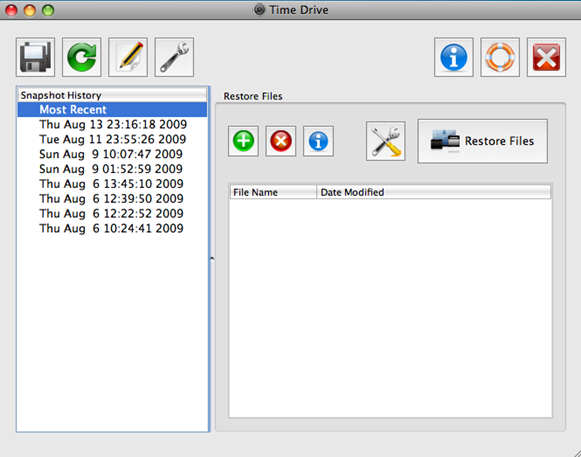581x457 pixels.
Task: Click the splitter handle beside snapshot list
Action: pos(212,259)
